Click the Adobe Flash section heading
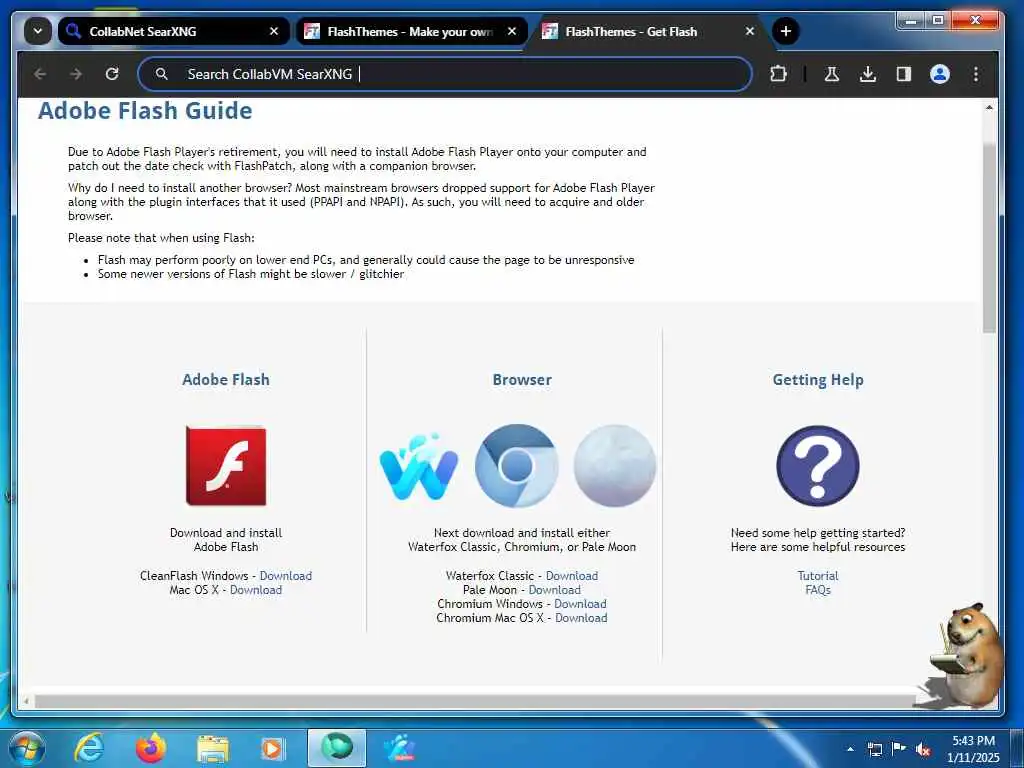 (x=226, y=379)
